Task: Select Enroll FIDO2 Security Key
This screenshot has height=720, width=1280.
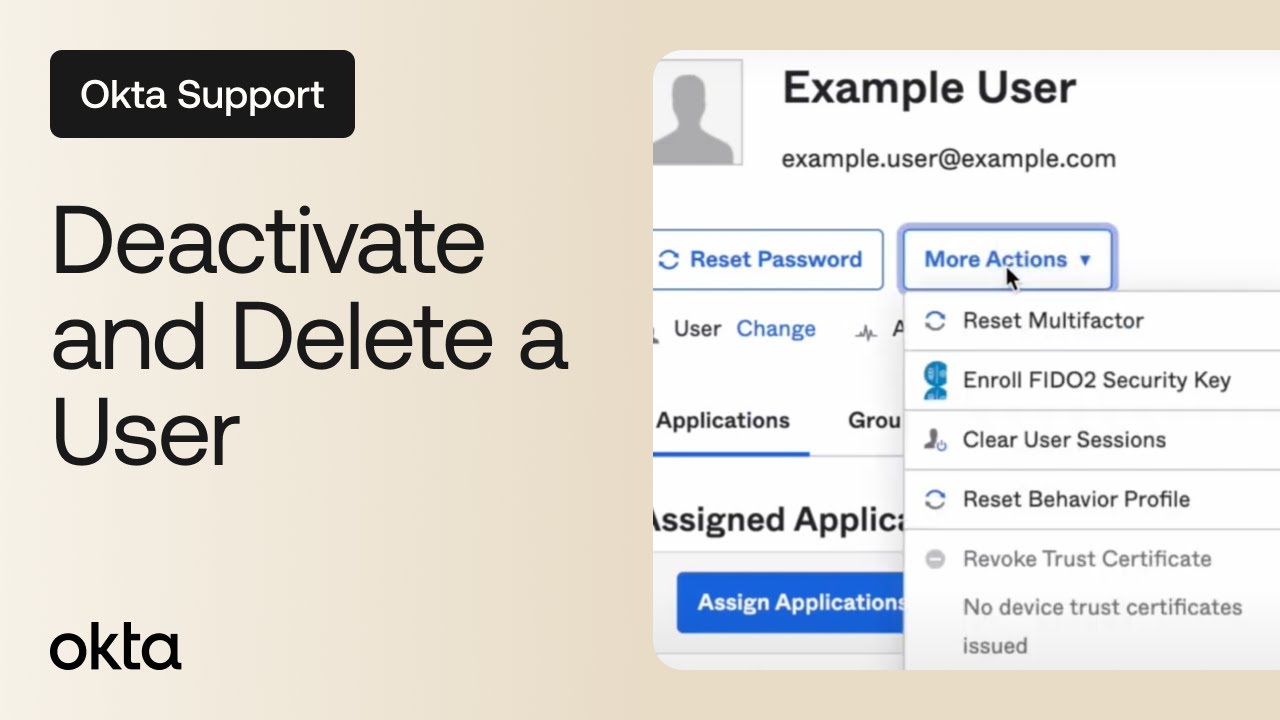Action: click(x=1092, y=380)
